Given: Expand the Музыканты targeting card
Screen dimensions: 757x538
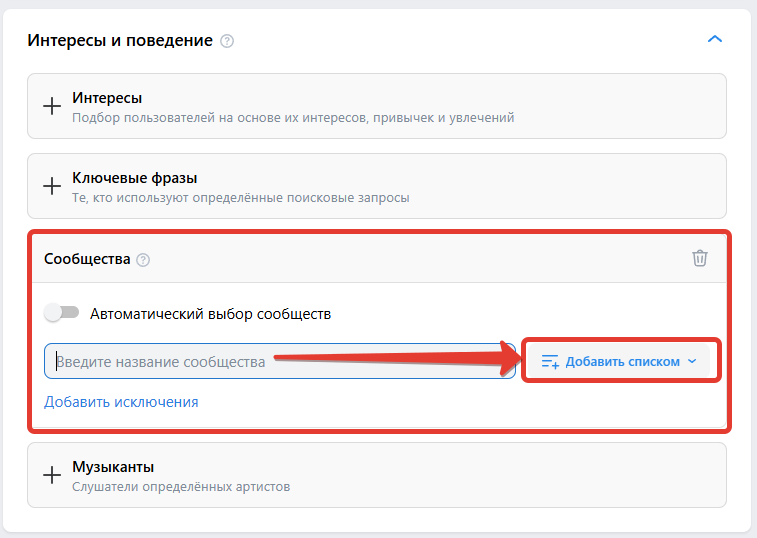Looking at the screenshot, I should 377,475.
